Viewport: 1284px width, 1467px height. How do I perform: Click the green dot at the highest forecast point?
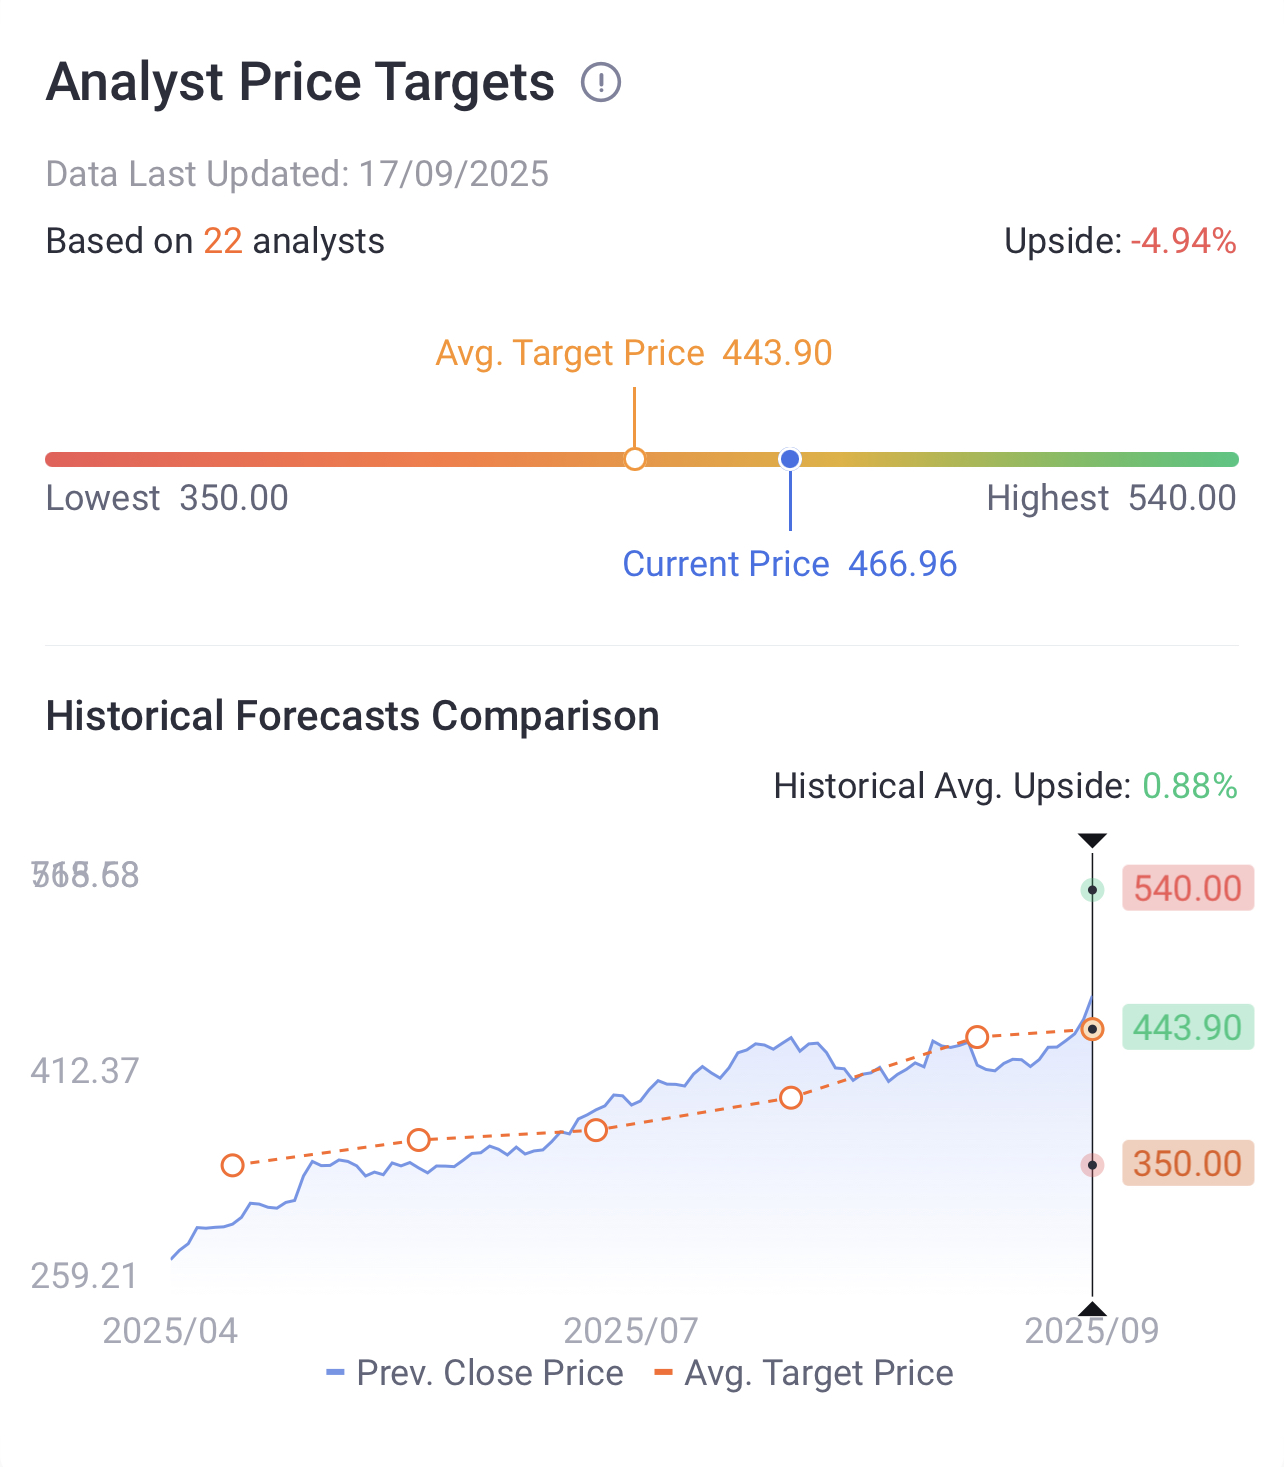(x=1092, y=890)
